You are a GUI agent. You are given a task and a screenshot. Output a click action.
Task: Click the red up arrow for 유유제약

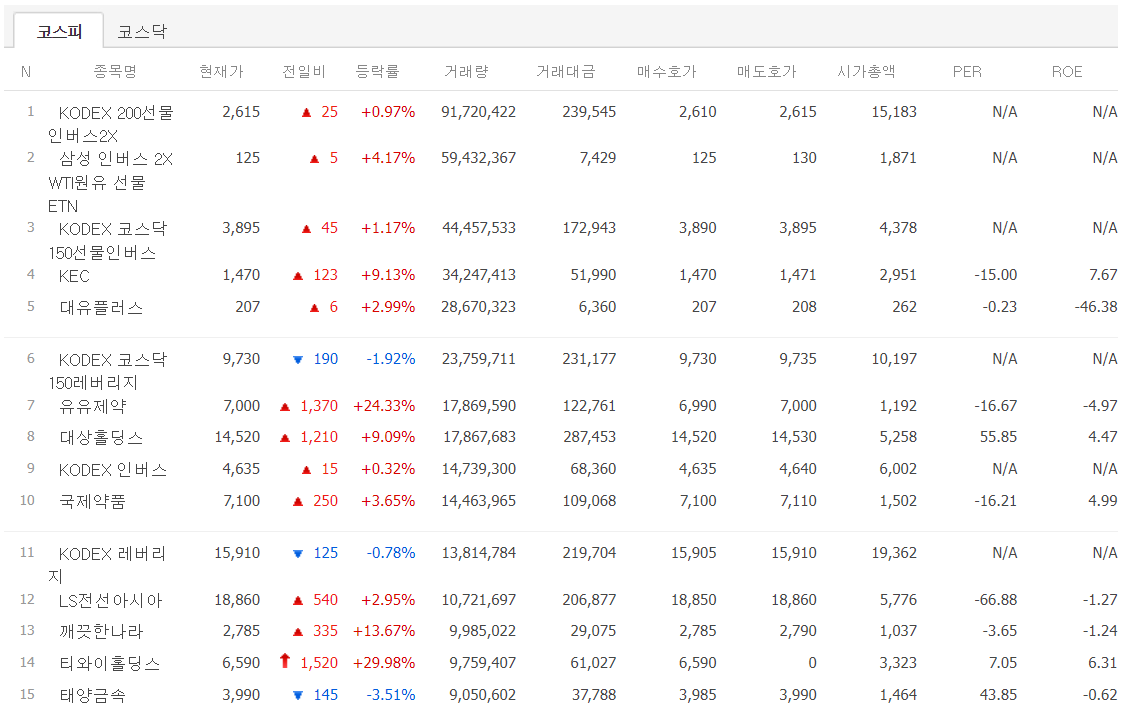(285, 407)
